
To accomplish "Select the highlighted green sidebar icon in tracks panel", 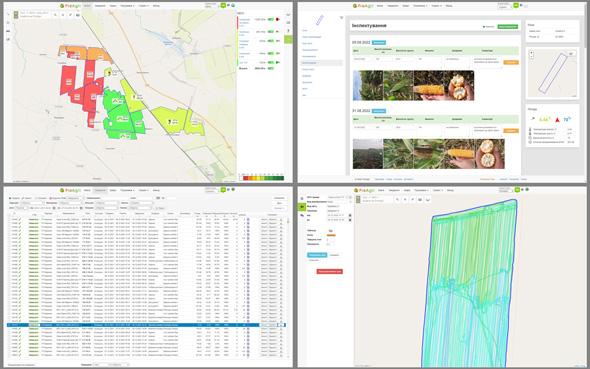I will click(x=301, y=207).
